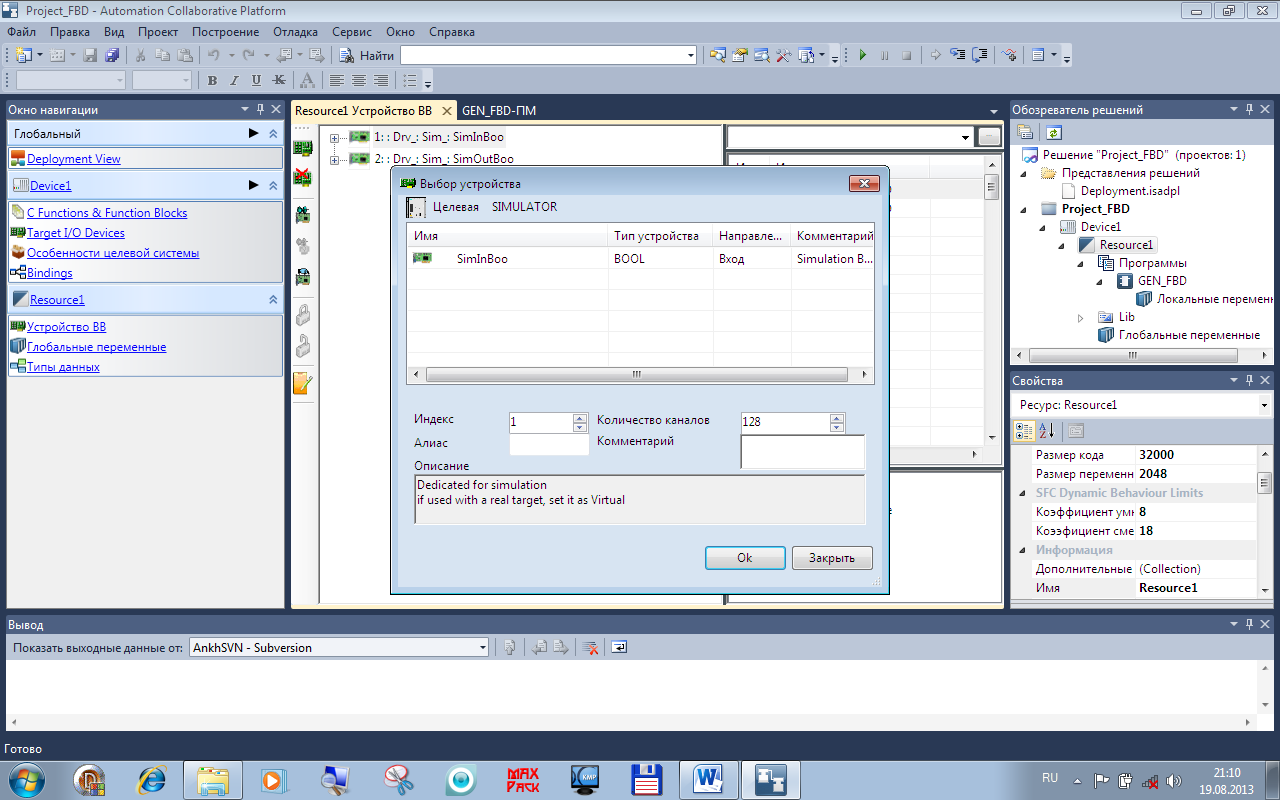The image size is (1280, 800).
Task: Toggle Underline formatting icon
Action: (256, 81)
